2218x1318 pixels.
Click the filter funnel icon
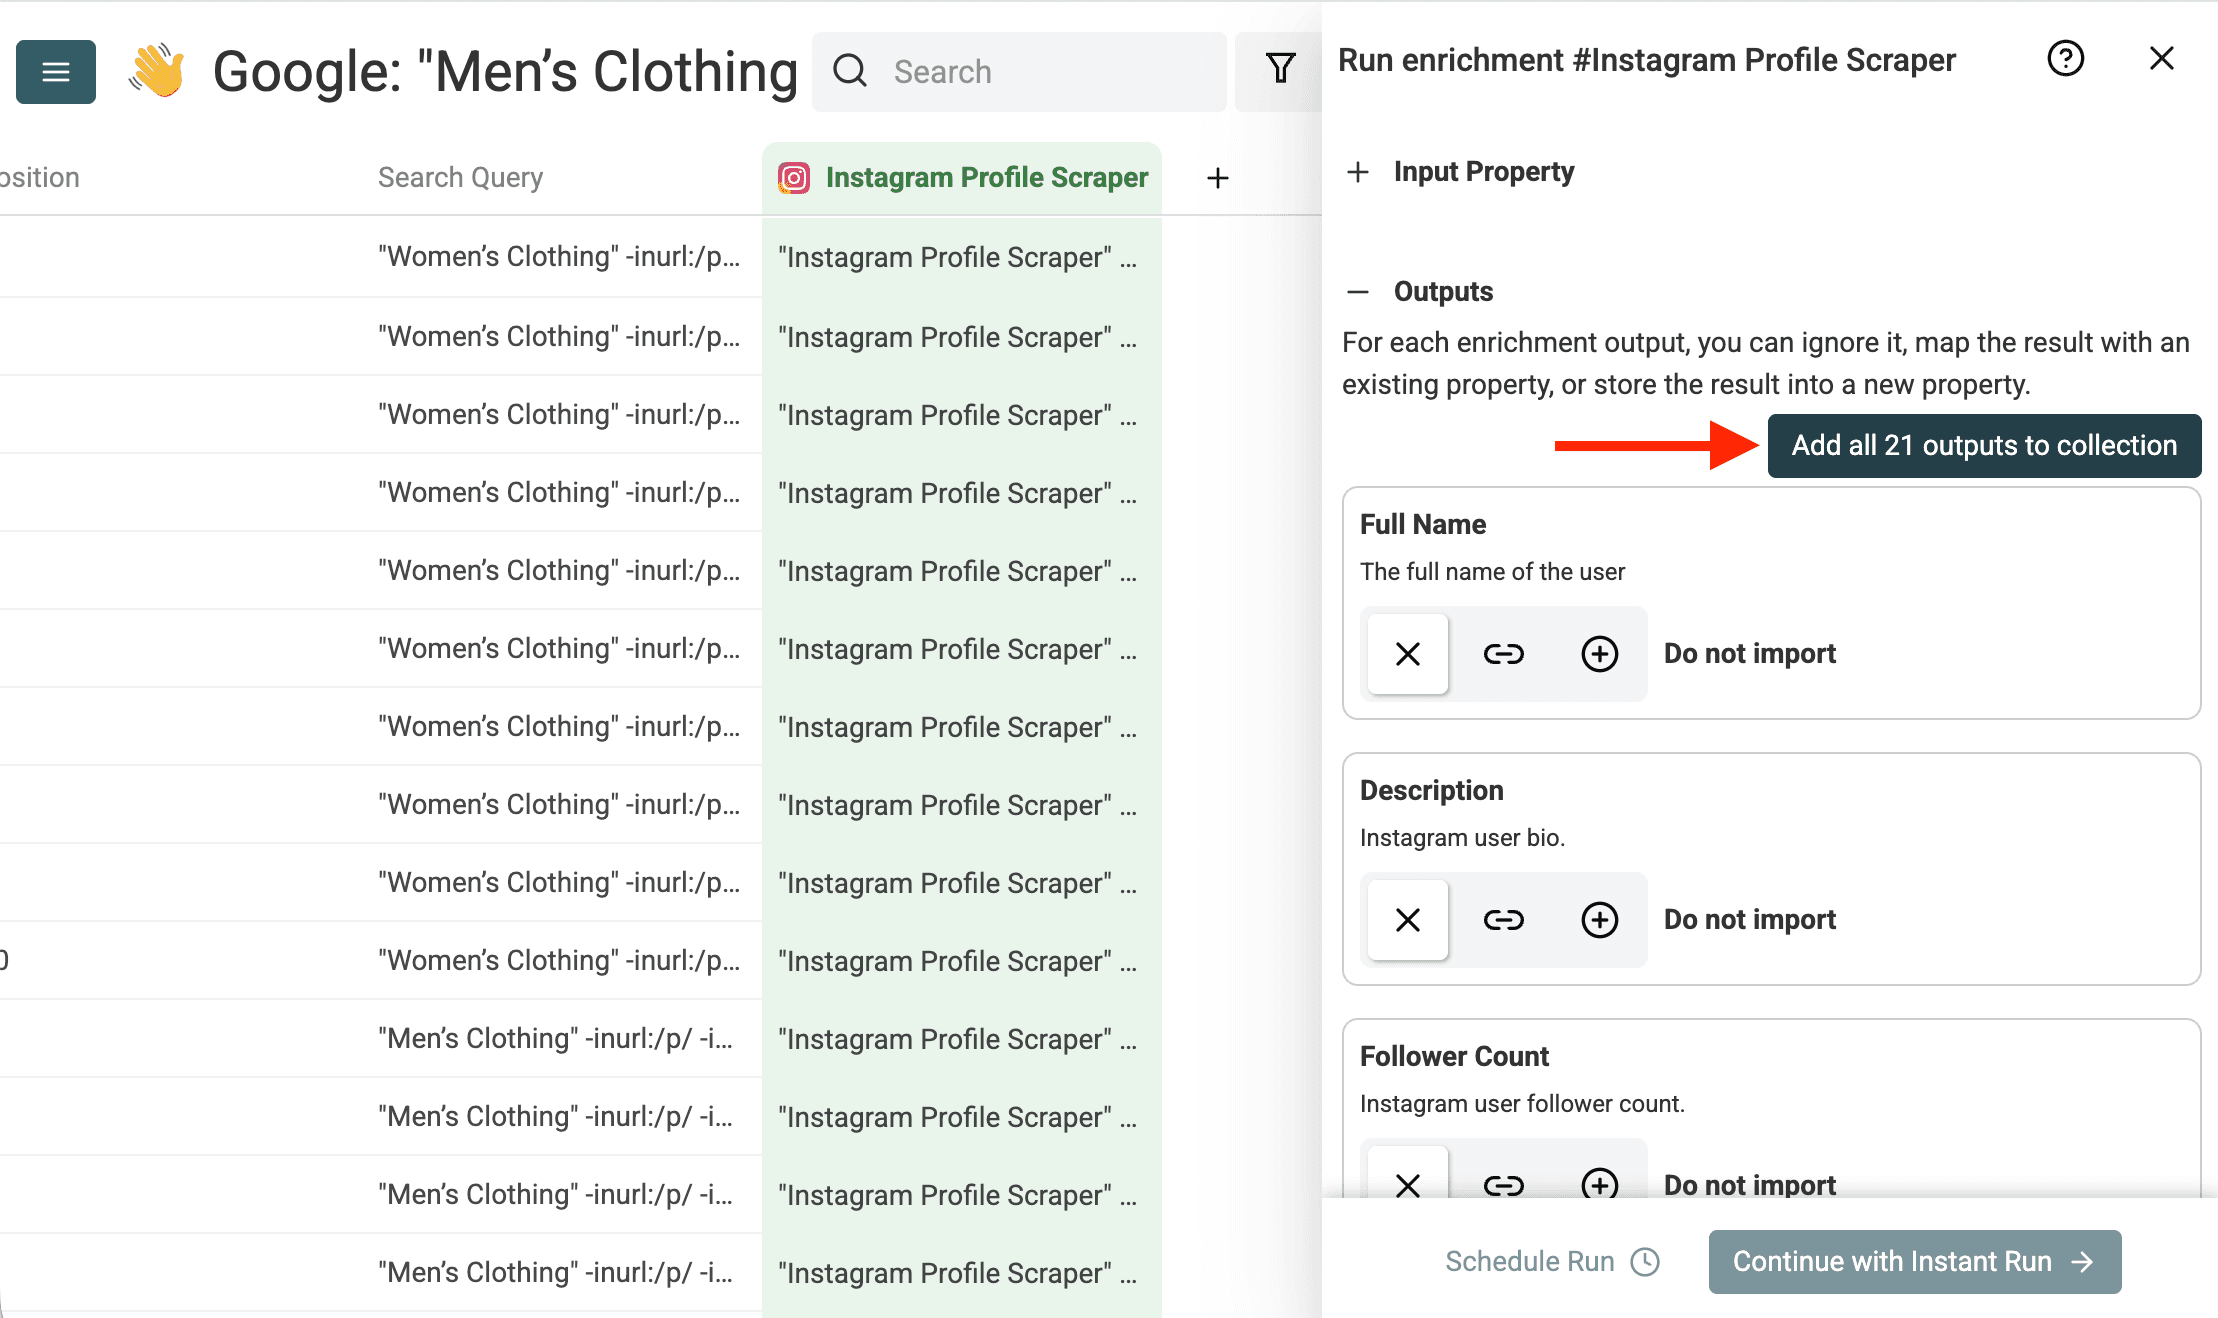point(1280,70)
